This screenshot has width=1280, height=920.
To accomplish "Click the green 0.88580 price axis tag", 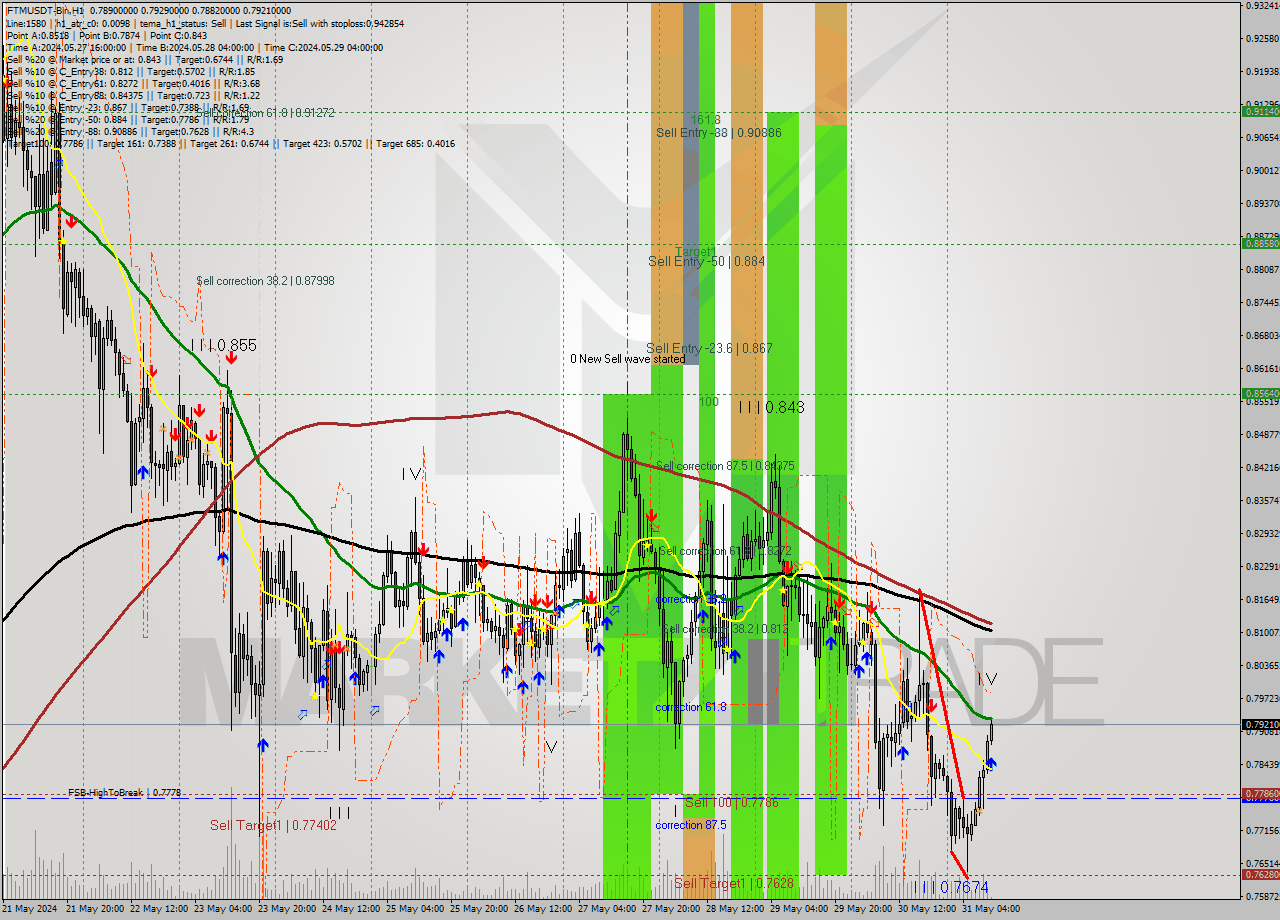I will [1260, 243].
